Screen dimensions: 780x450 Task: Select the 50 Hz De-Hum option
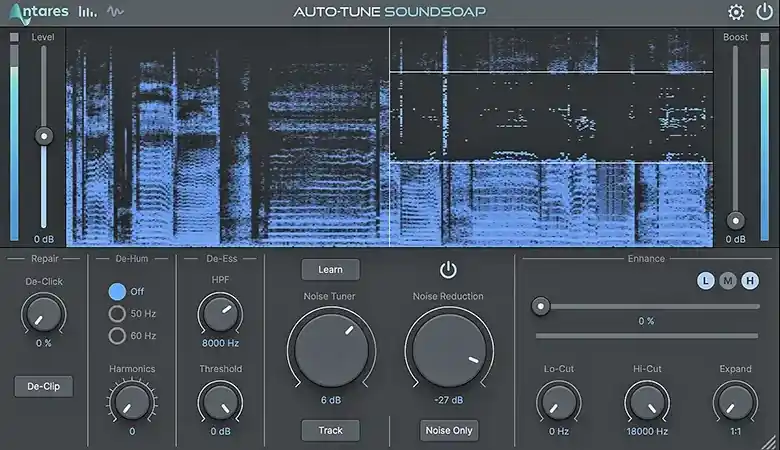(x=117, y=314)
